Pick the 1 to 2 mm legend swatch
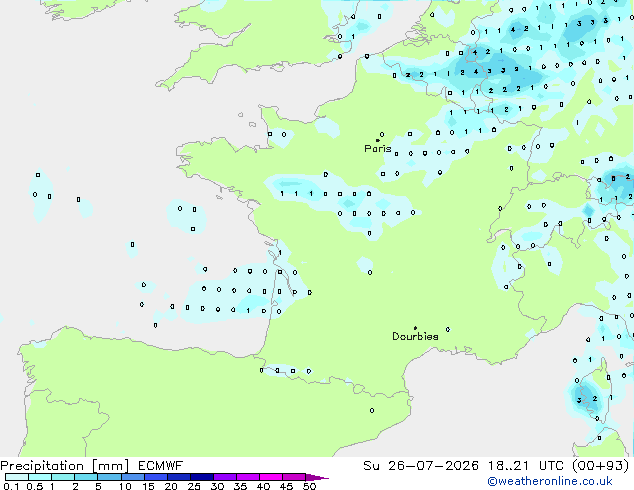Screen dimensions: 634x490 click(63, 477)
